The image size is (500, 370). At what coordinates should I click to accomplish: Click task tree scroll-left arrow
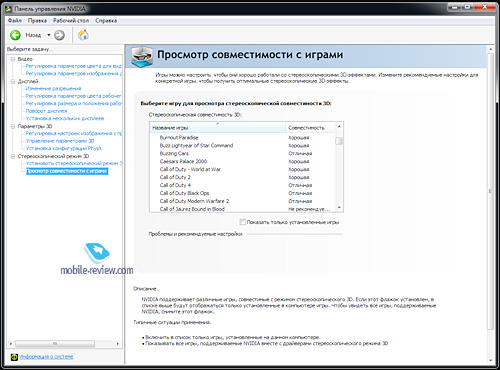11,343
